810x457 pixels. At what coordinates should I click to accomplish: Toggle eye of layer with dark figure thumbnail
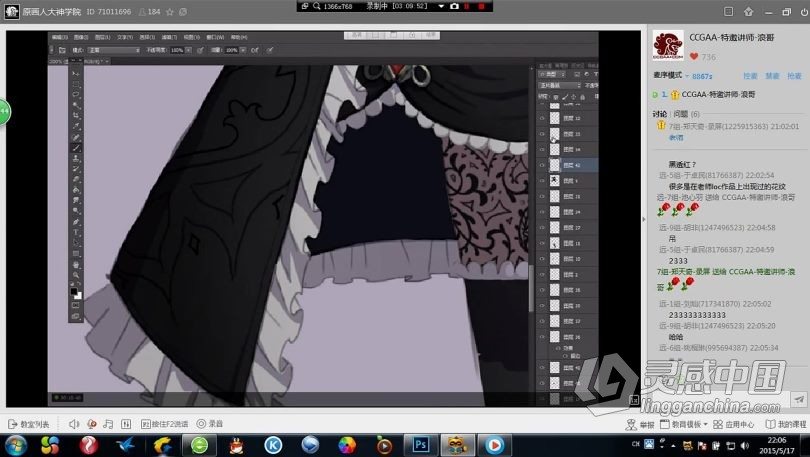[x=542, y=181]
